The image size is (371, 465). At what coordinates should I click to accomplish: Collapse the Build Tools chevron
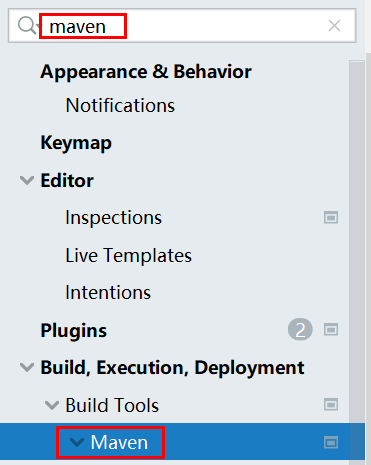click(52, 405)
